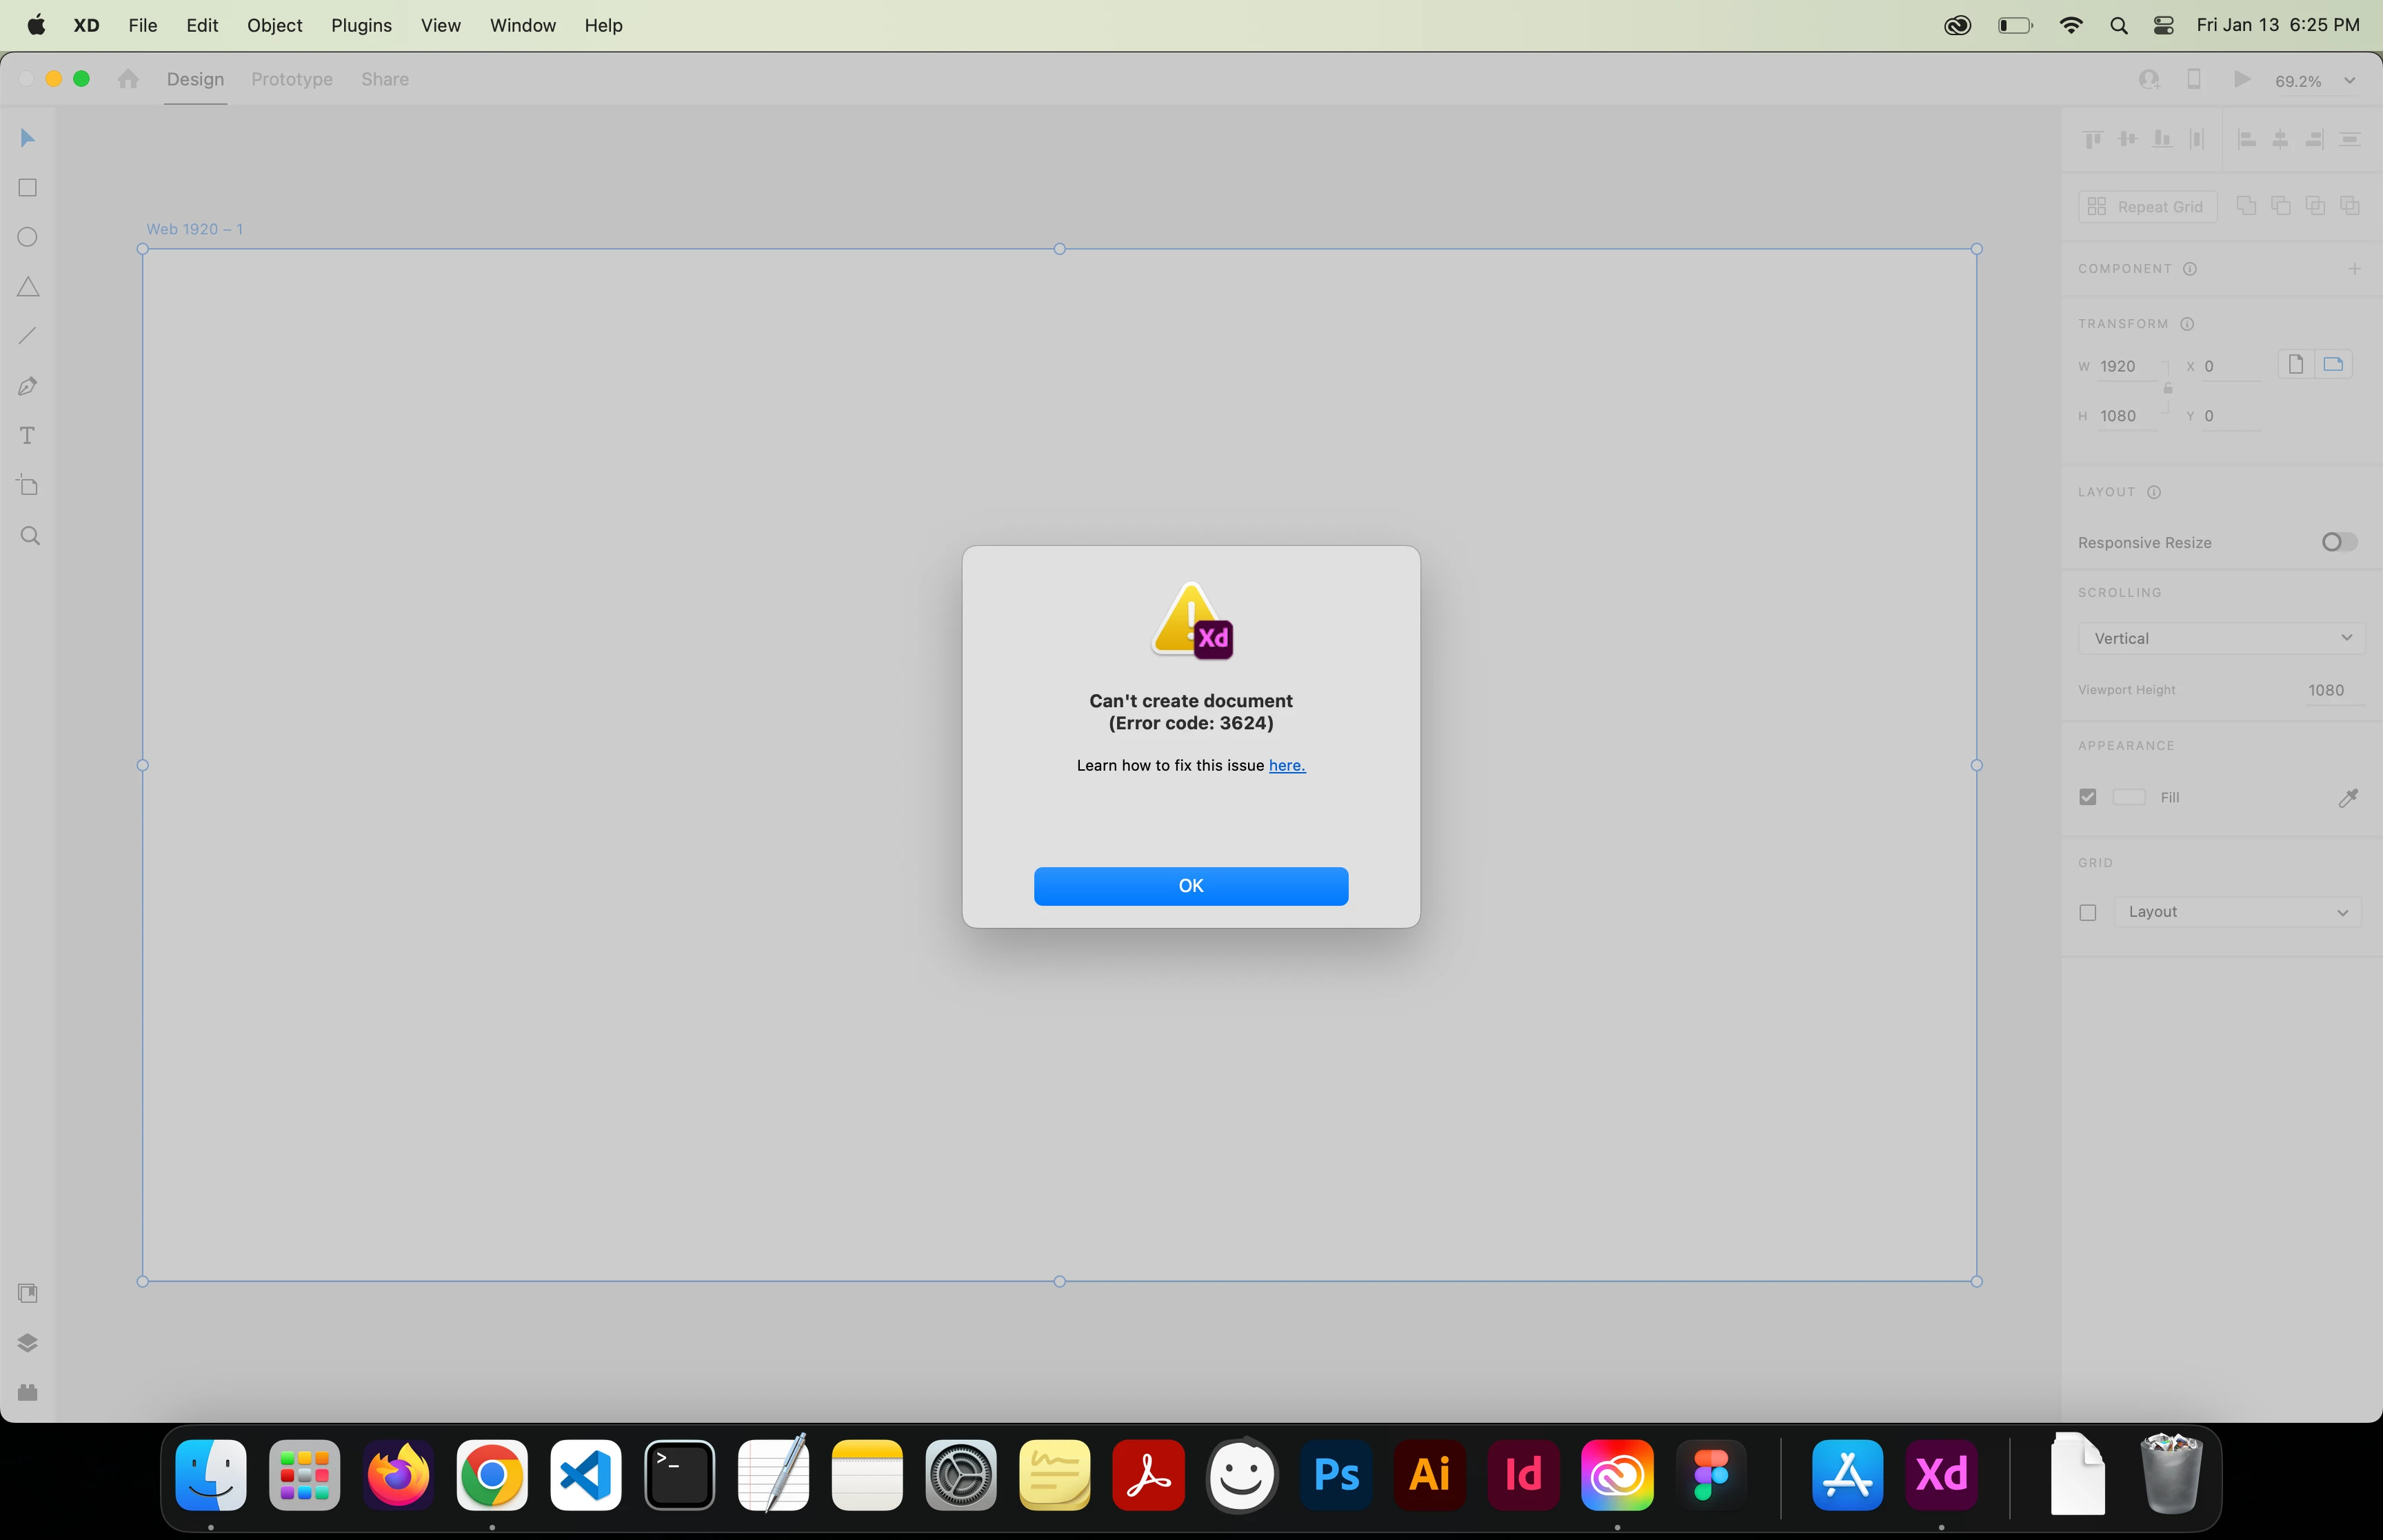Click the Fill color swatch
This screenshot has height=1540, width=2383.
2128,797
